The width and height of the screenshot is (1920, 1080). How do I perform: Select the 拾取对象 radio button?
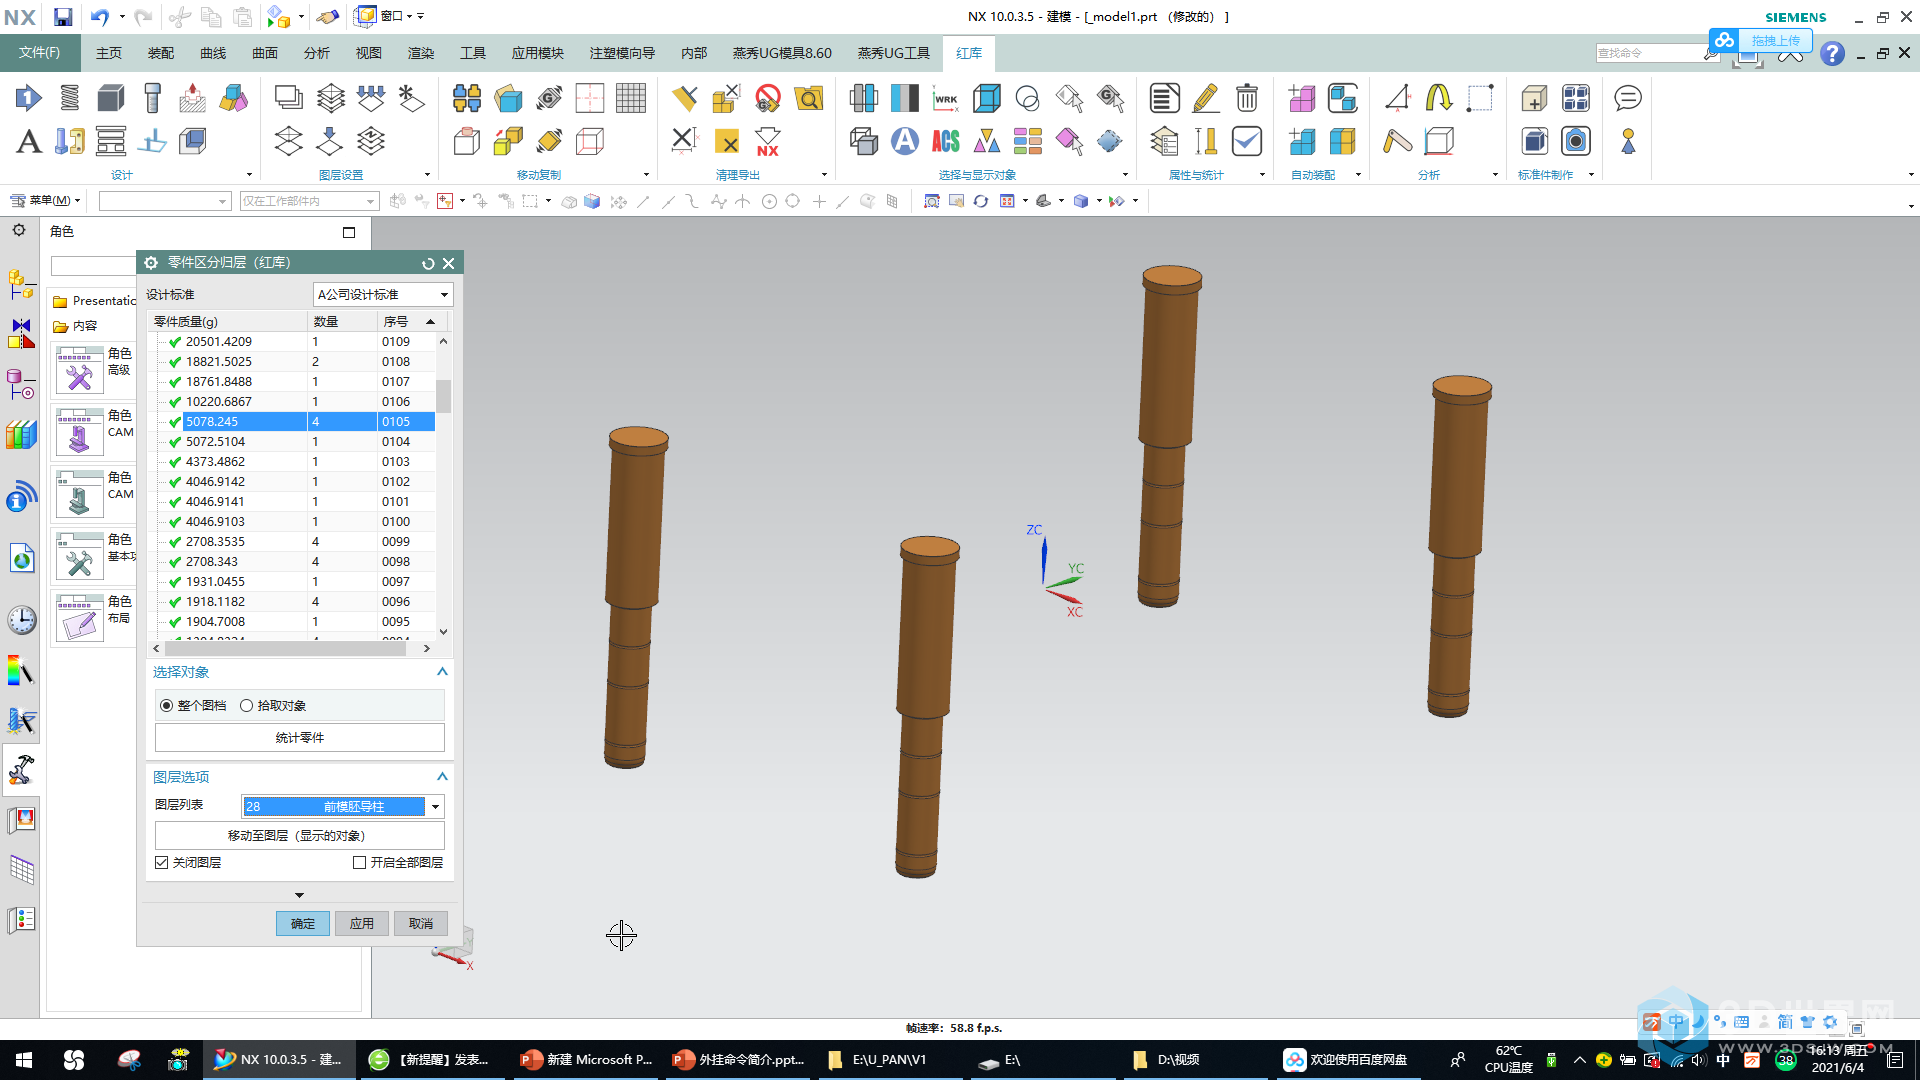coord(246,706)
